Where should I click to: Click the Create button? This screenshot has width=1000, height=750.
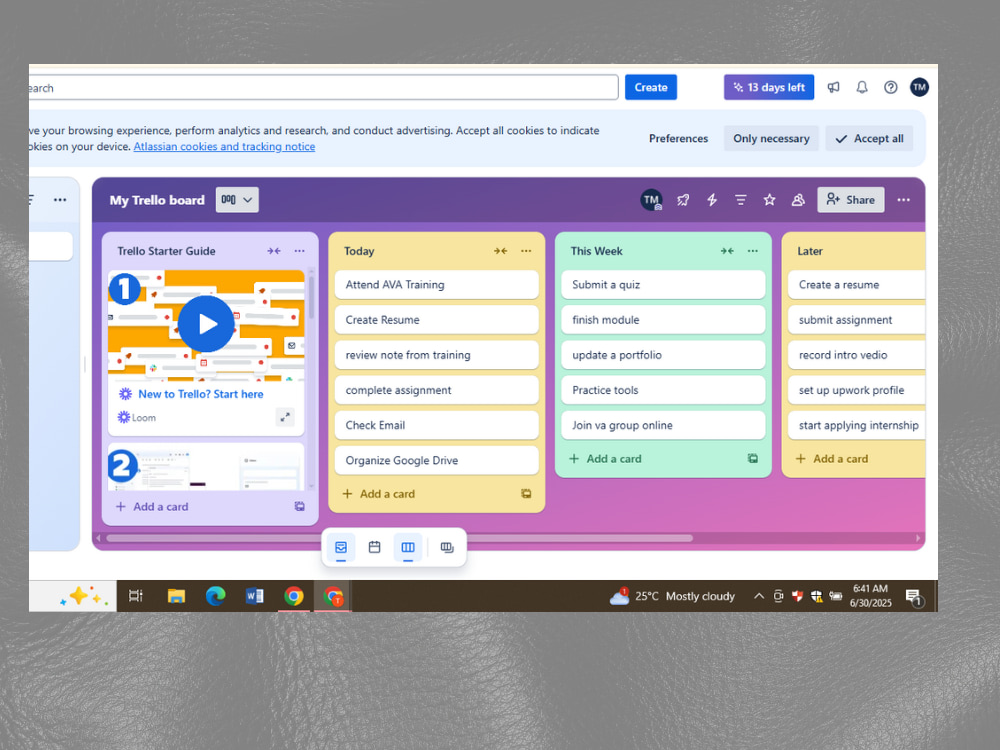click(x=651, y=87)
